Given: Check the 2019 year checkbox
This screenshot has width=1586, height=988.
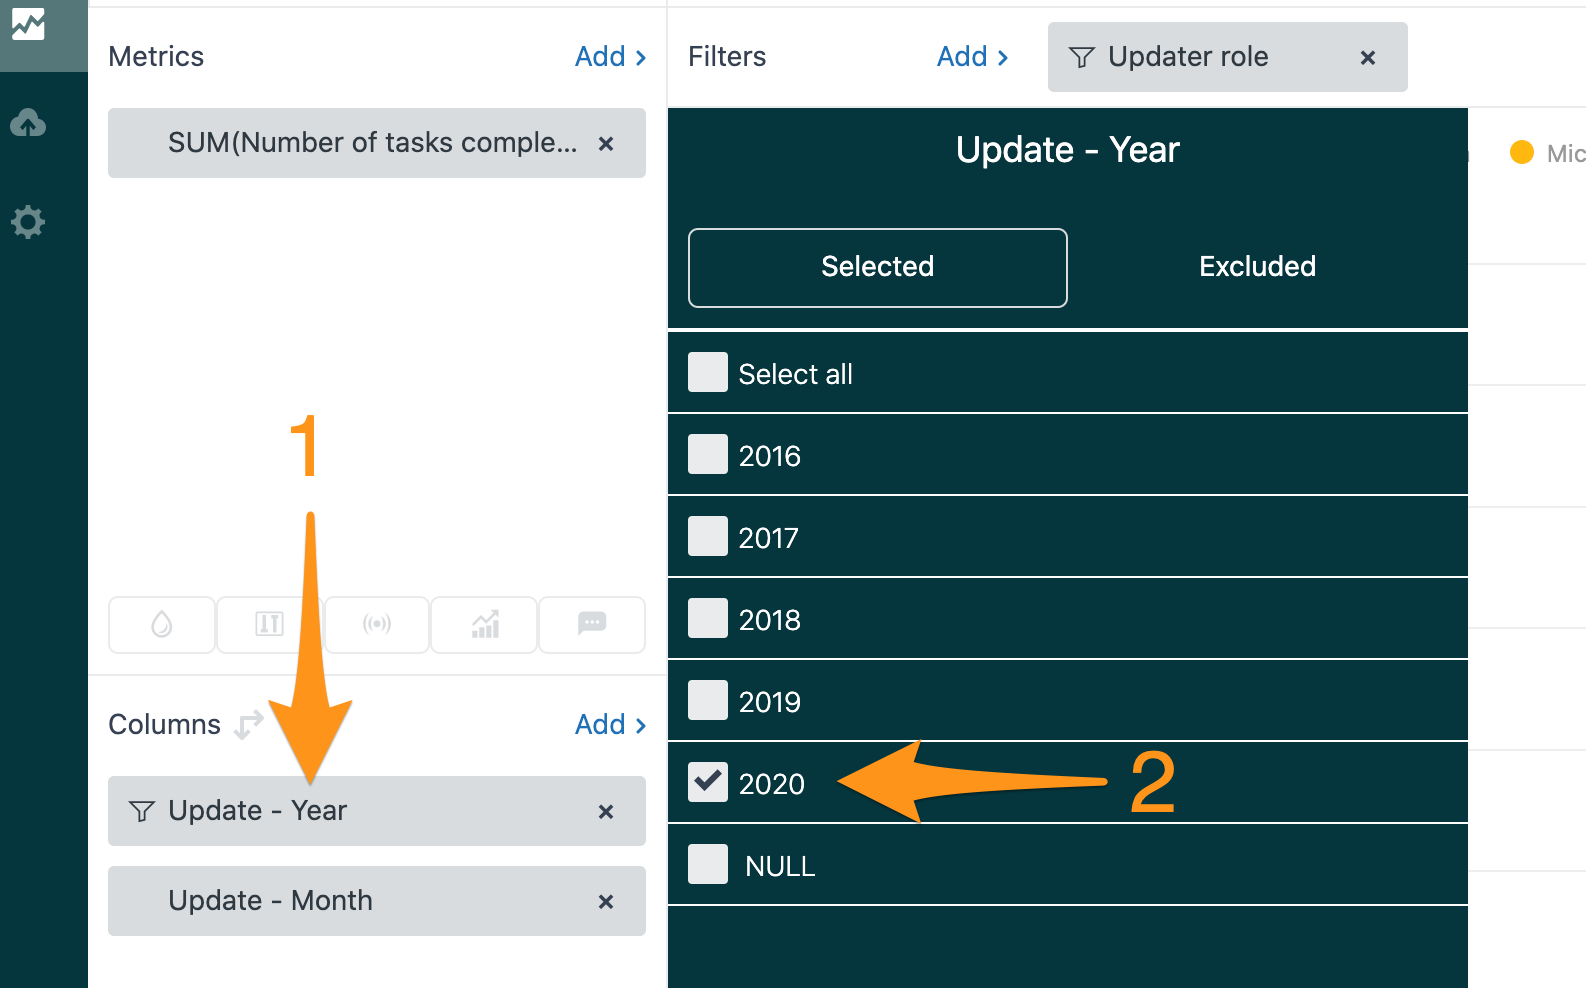Looking at the screenshot, I should point(708,700).
